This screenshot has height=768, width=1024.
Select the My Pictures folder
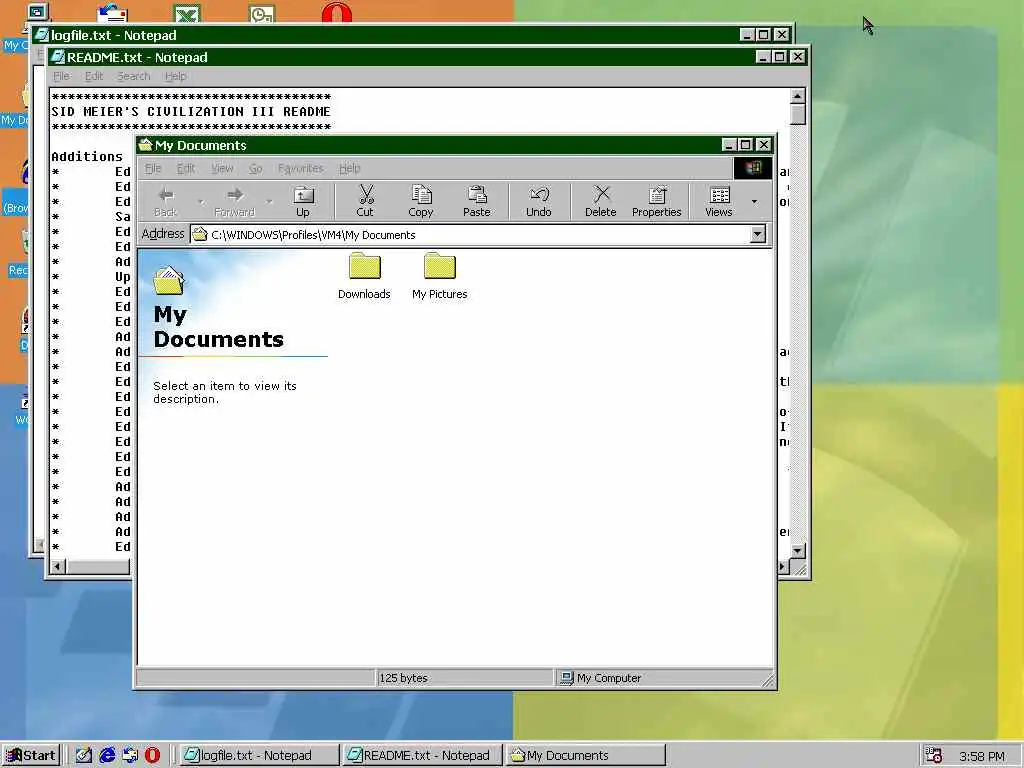click(x=440, y=276)
